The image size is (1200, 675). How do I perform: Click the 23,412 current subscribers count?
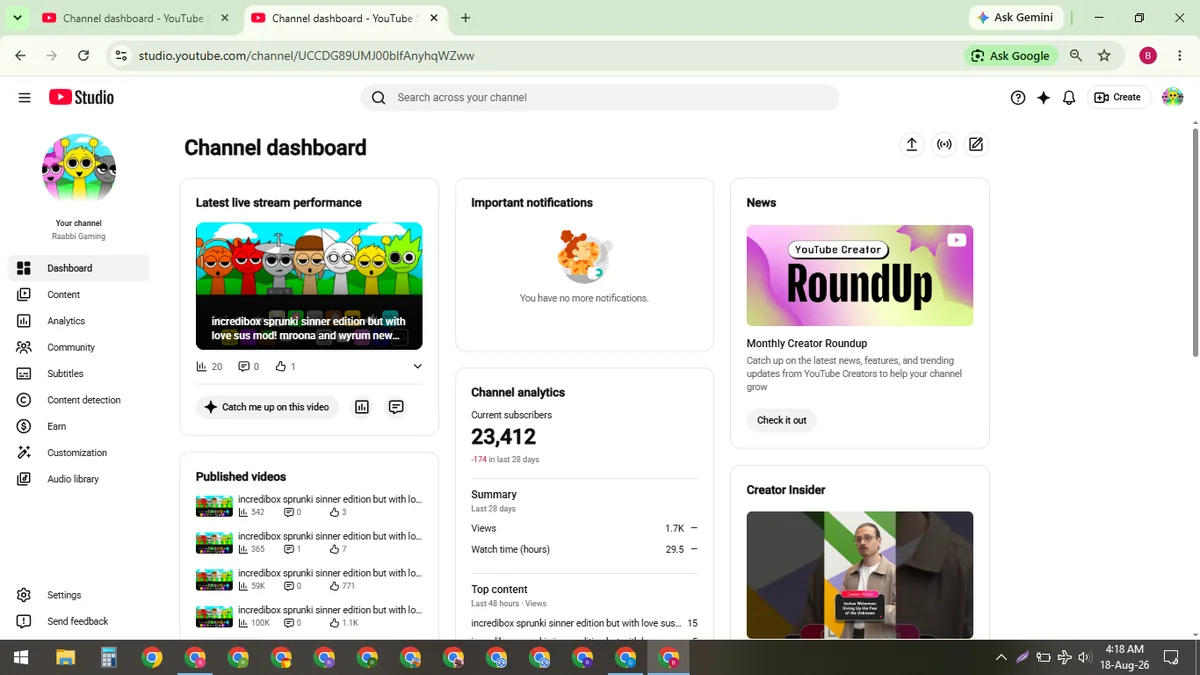(503, 437)
